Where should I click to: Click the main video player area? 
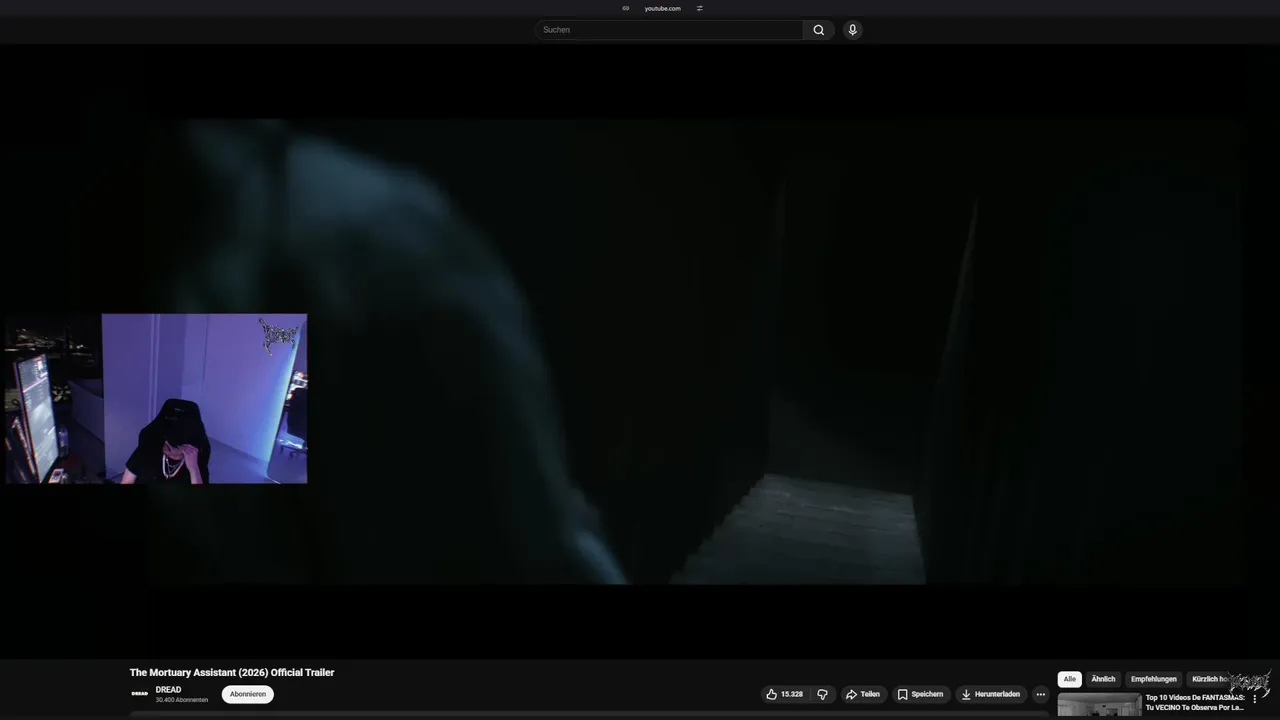coord(640,350)
